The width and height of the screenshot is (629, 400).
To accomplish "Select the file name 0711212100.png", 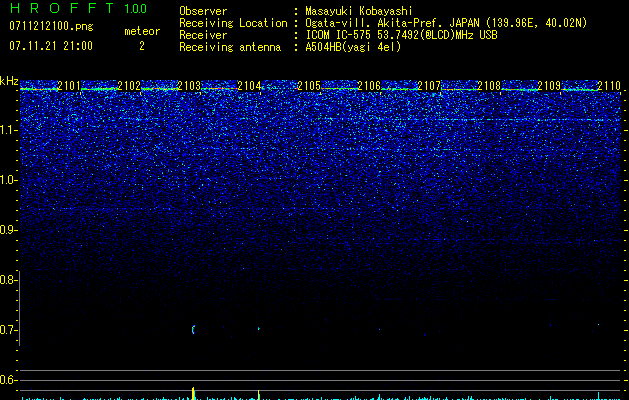I will [x=51, y=26].
